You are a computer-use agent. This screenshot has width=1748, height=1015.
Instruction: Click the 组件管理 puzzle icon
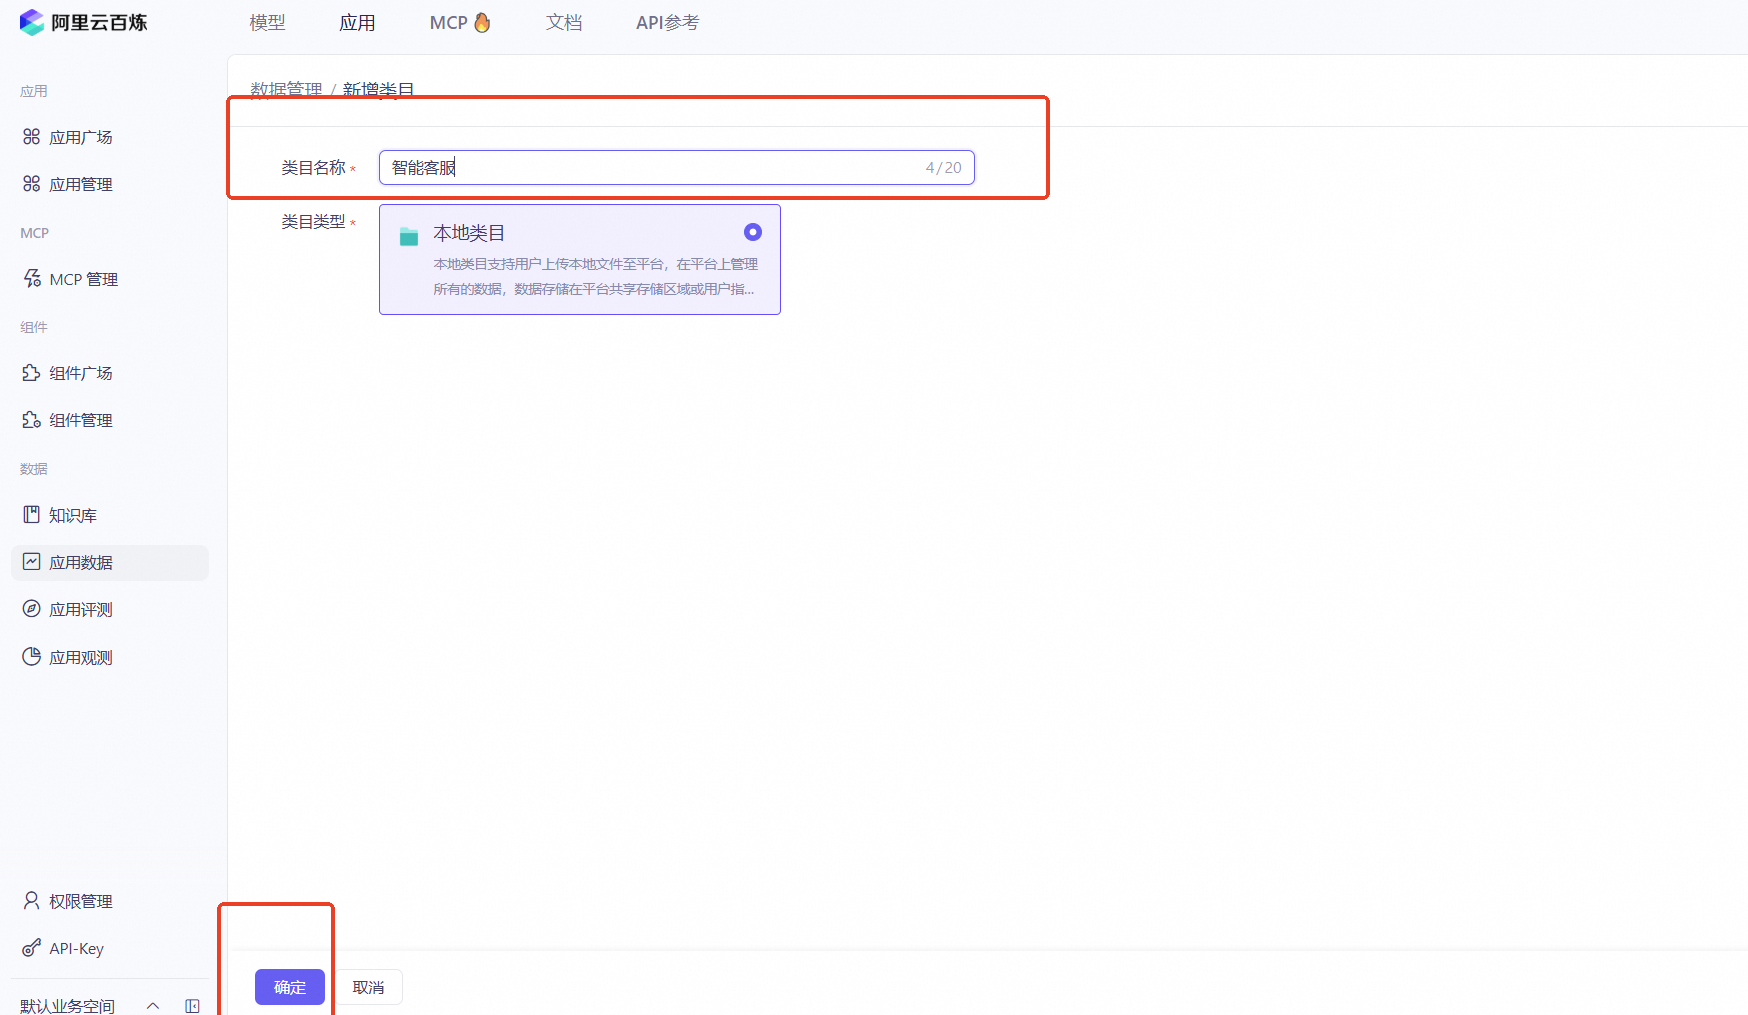click(x=32, y=420)
